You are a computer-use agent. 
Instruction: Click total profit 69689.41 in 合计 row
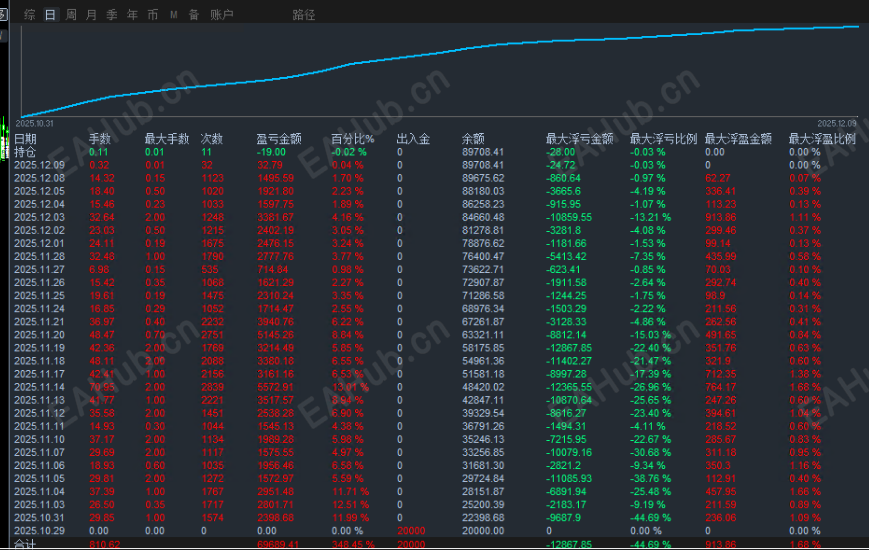click(278, 544)
